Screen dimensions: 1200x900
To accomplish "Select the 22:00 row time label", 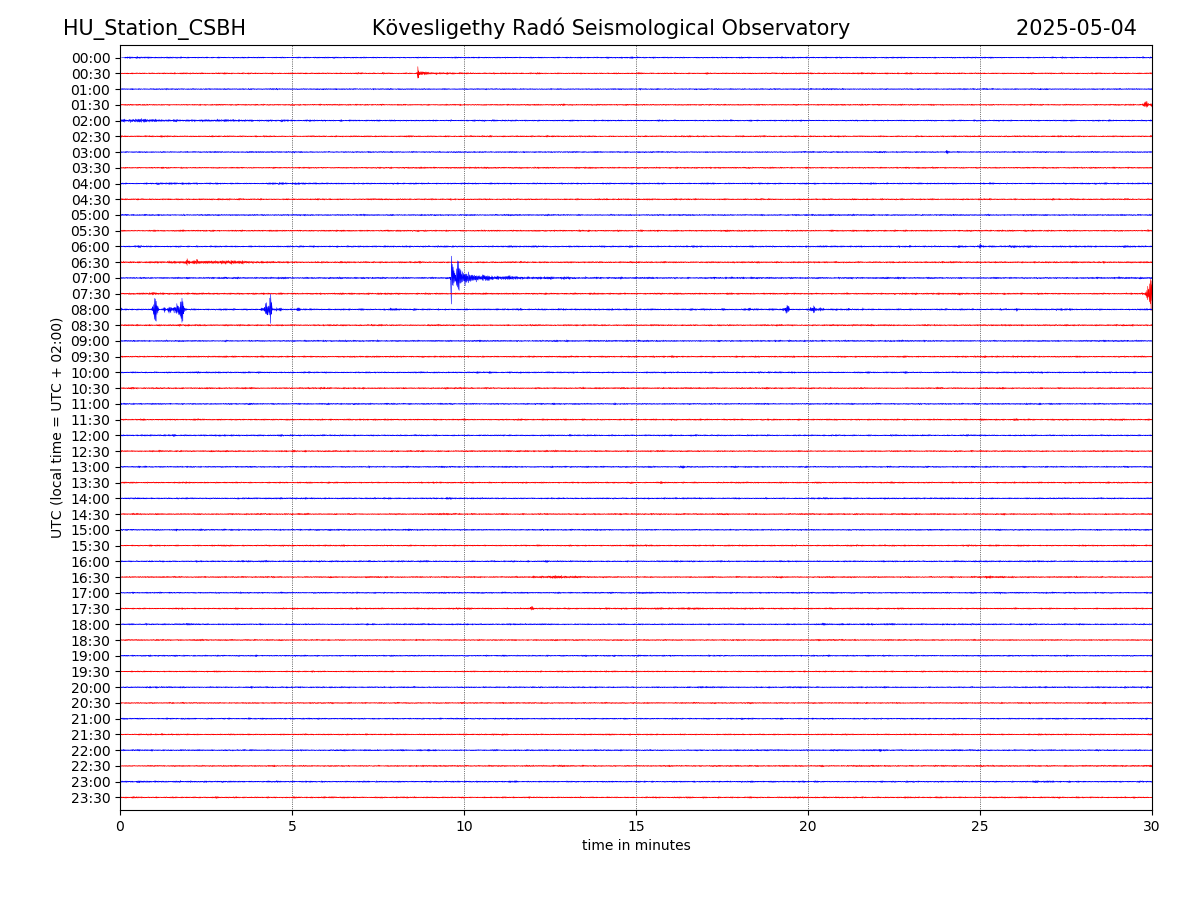I will pos(91,751).
